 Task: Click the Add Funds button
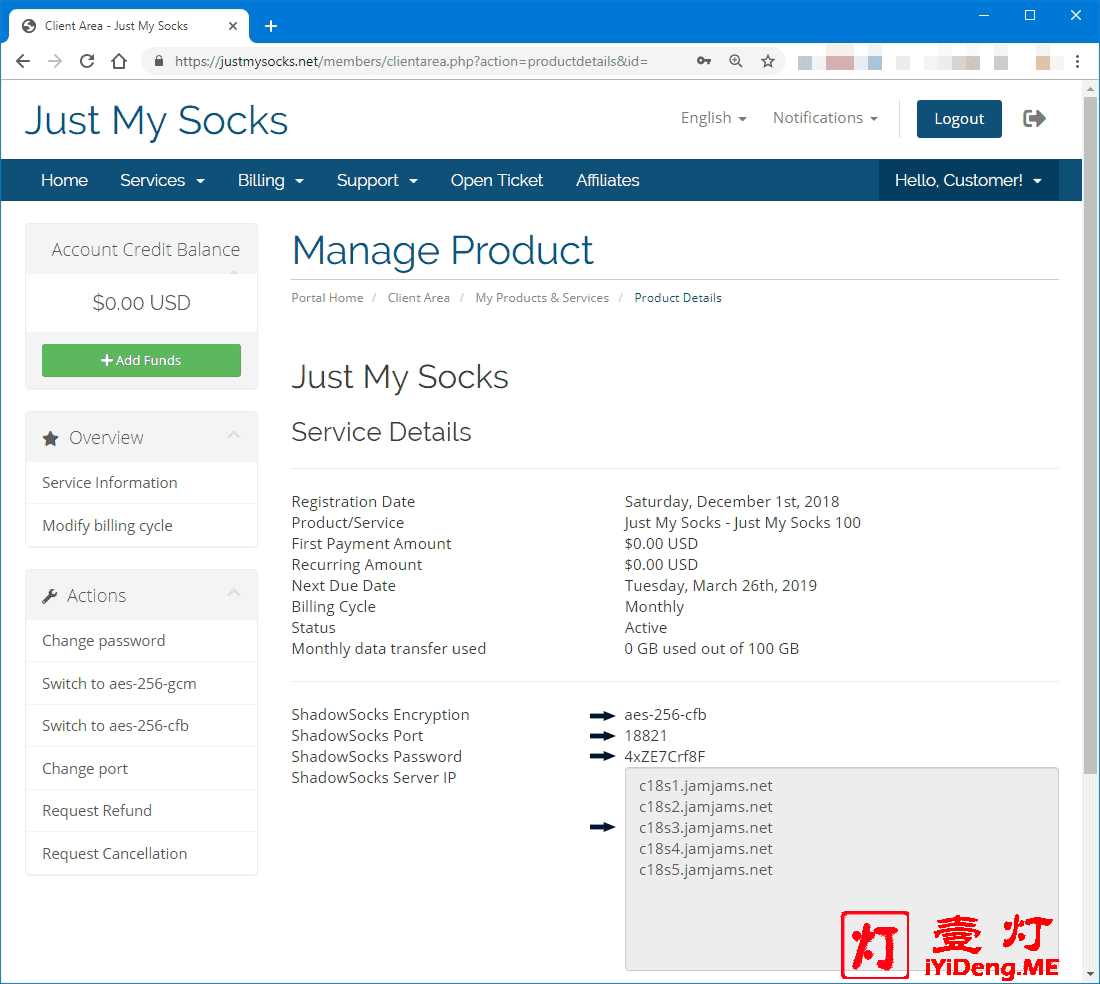142,360
